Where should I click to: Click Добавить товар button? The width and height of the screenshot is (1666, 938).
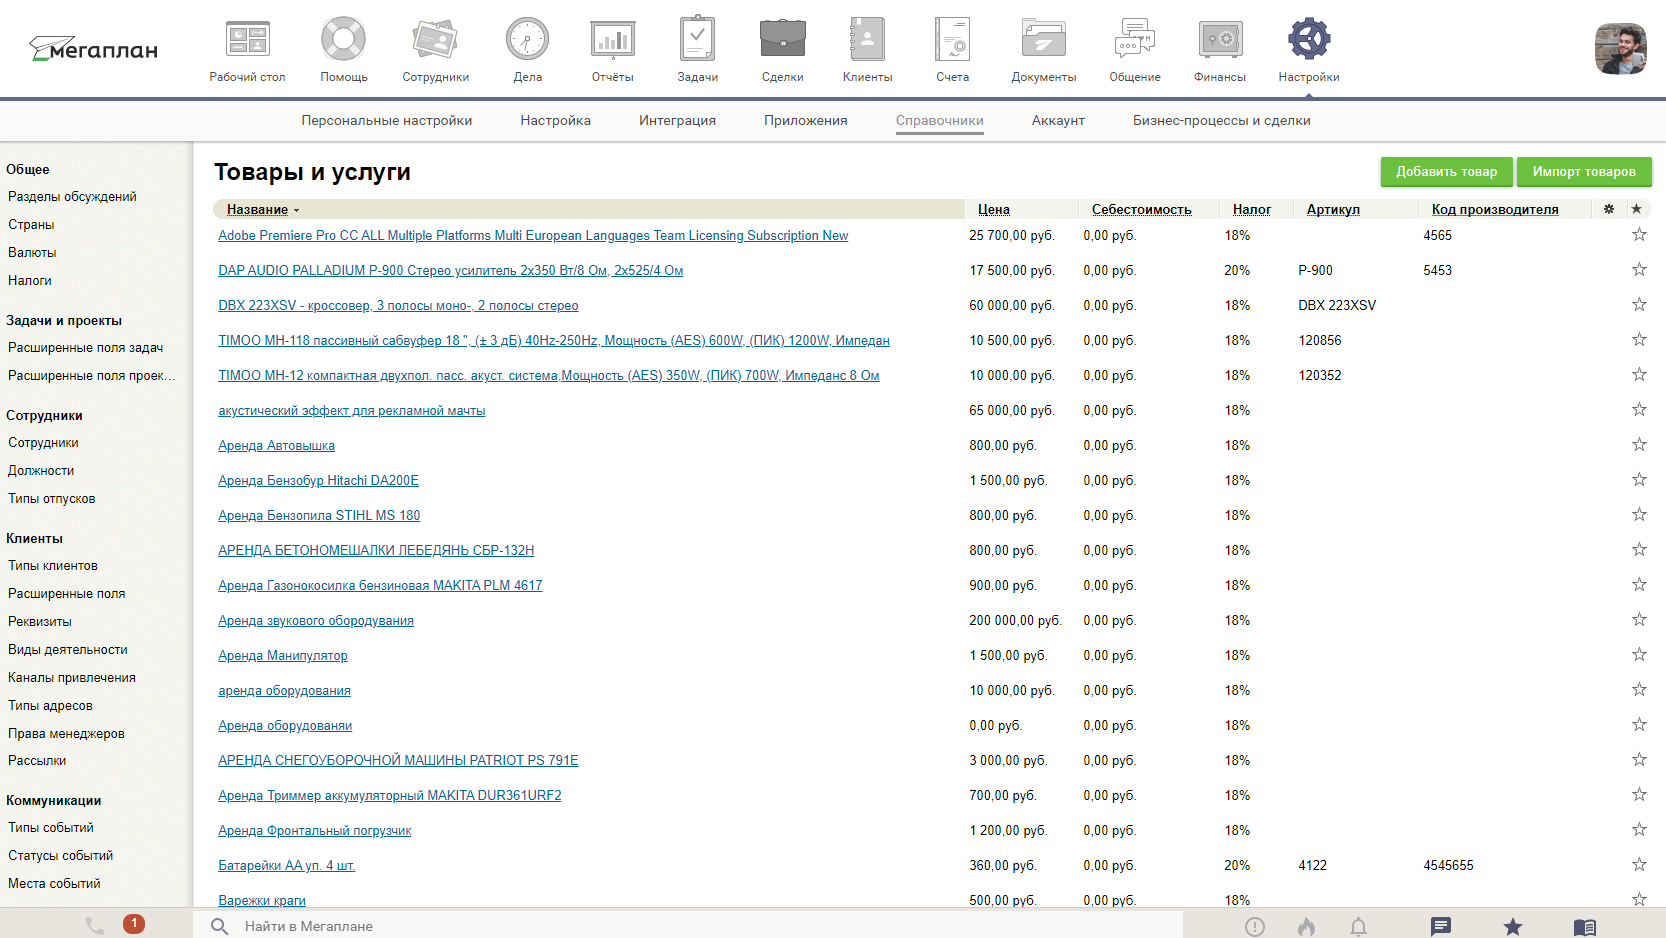tap(1446, 171)
